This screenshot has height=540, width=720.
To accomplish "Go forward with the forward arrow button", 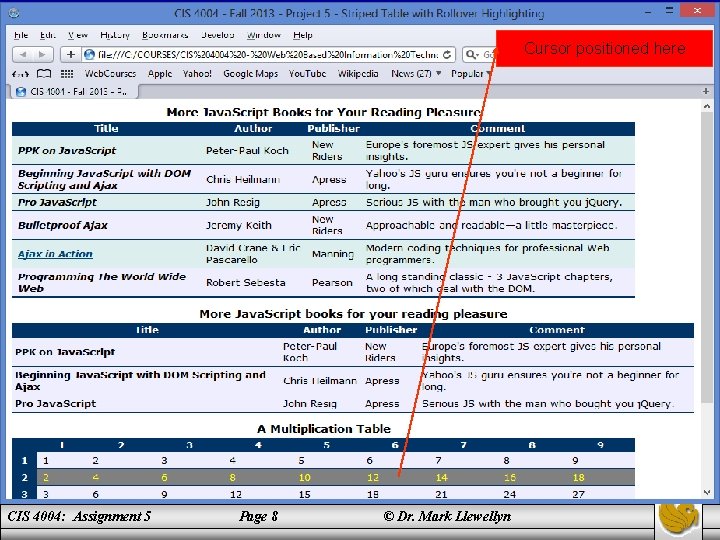I will (x=43, y=55).
